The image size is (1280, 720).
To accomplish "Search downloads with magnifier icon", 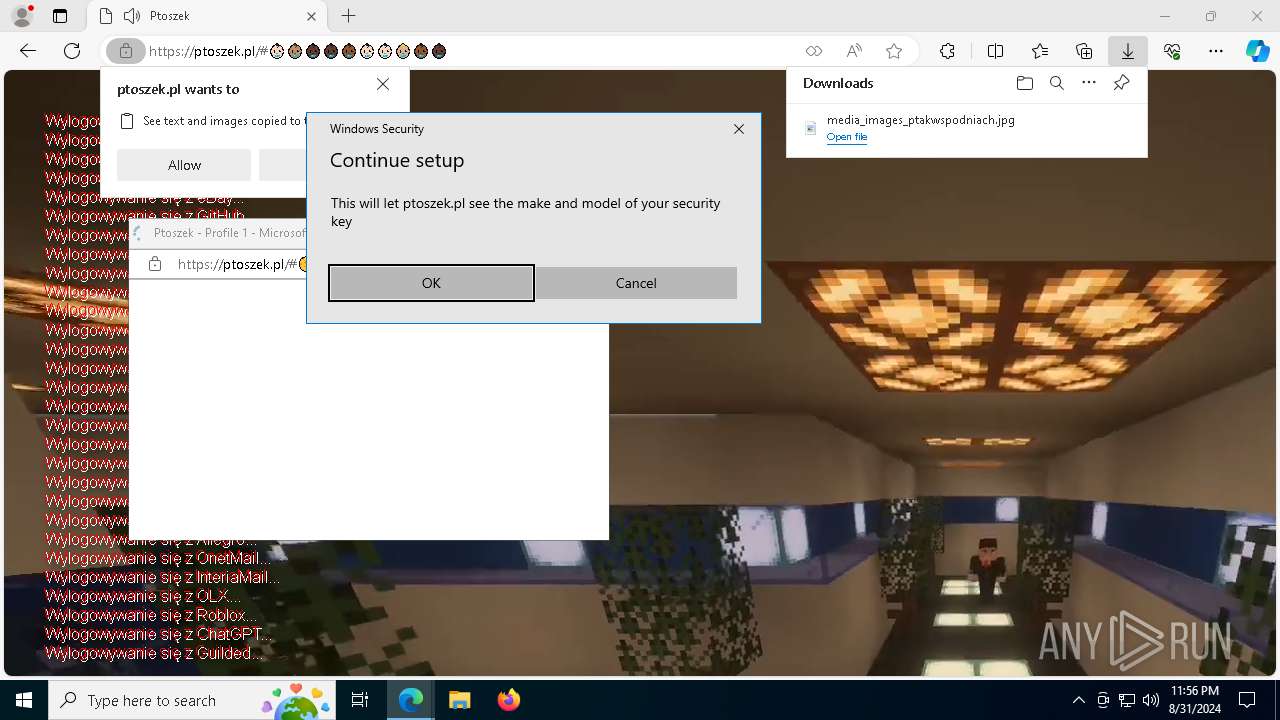I will click(1056, 83).
